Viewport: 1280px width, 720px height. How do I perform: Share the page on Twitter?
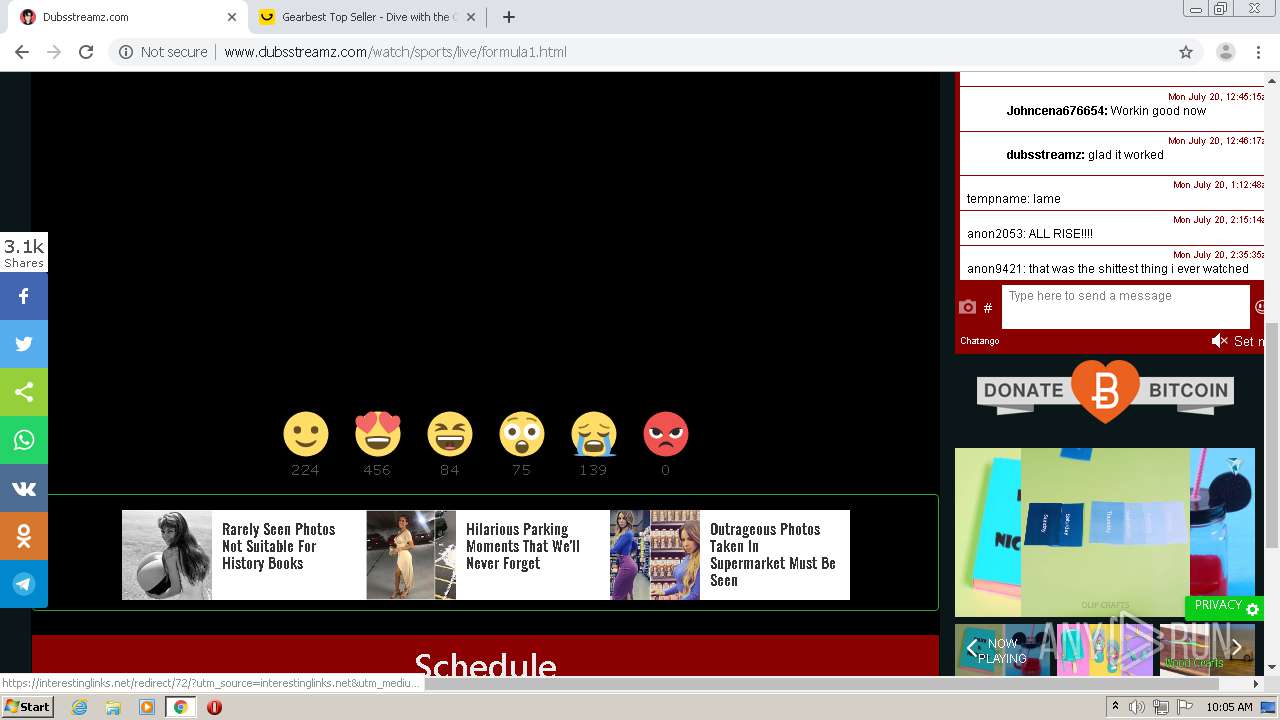(24, 344)
